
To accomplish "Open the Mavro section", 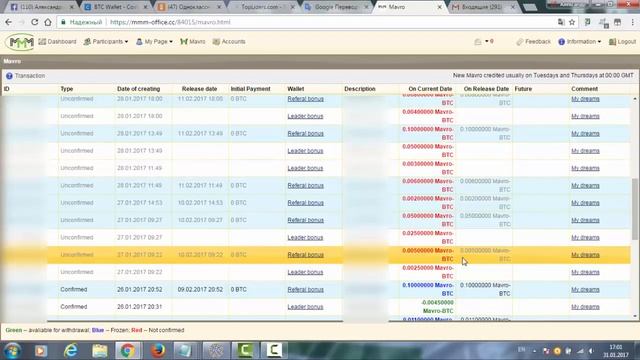I will (193, 42).
